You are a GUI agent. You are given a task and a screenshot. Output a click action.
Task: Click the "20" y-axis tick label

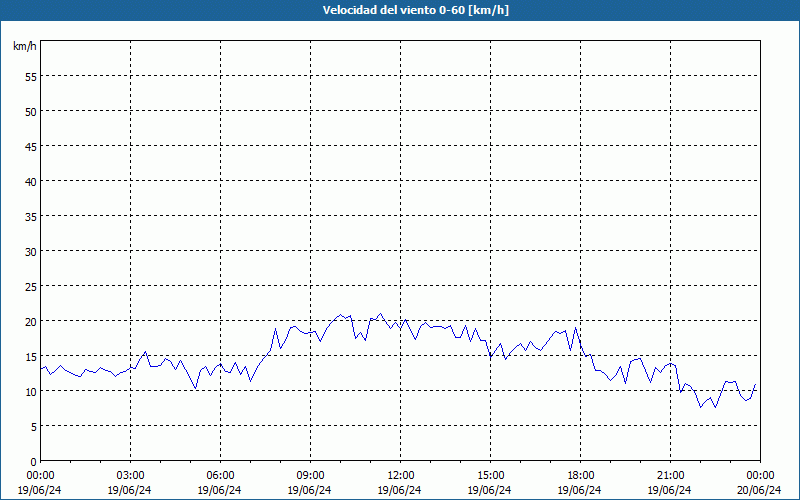coord(31,321)
